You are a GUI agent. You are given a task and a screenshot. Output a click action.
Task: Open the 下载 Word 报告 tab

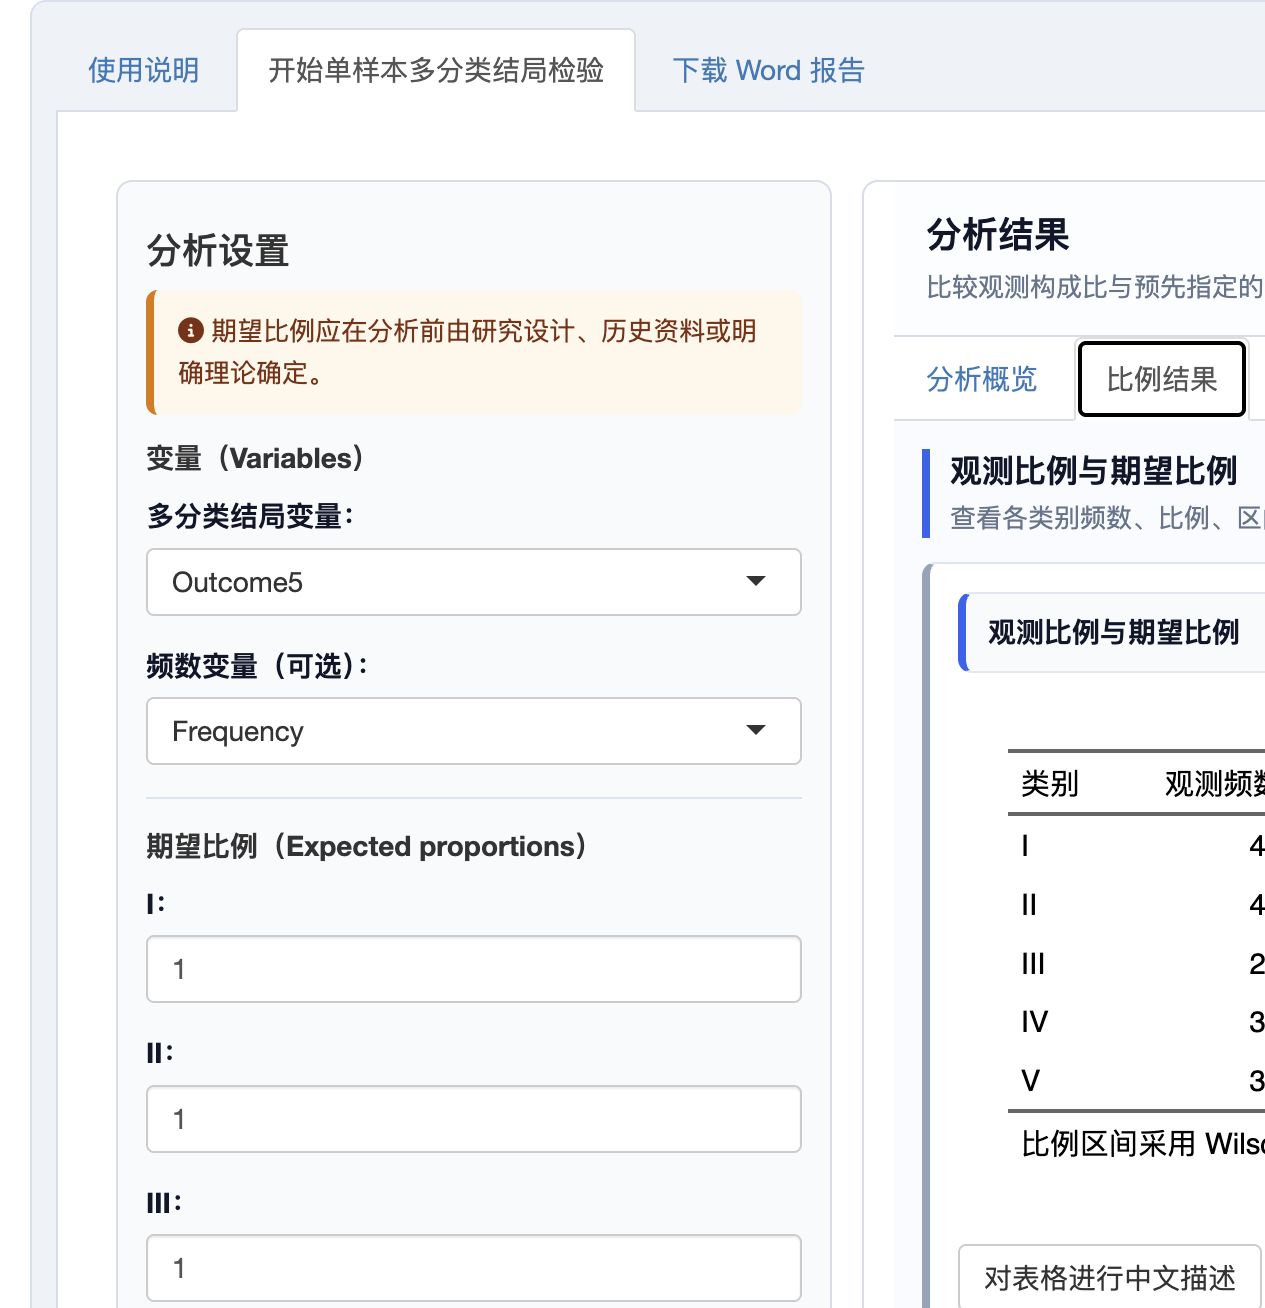[768, 70]
